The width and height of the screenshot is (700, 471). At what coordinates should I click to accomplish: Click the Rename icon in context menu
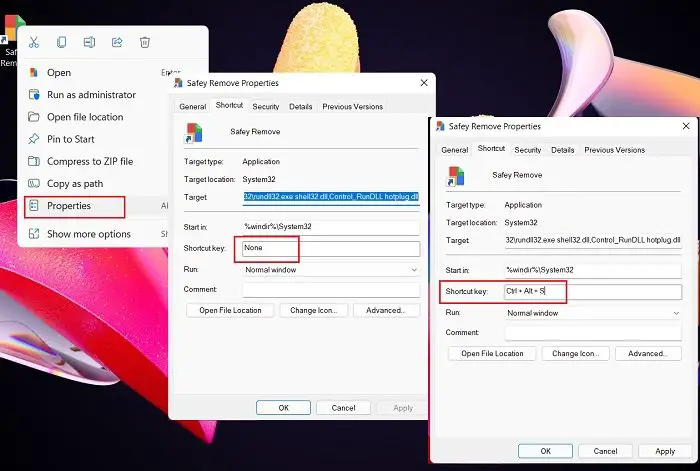coord(89,42)
